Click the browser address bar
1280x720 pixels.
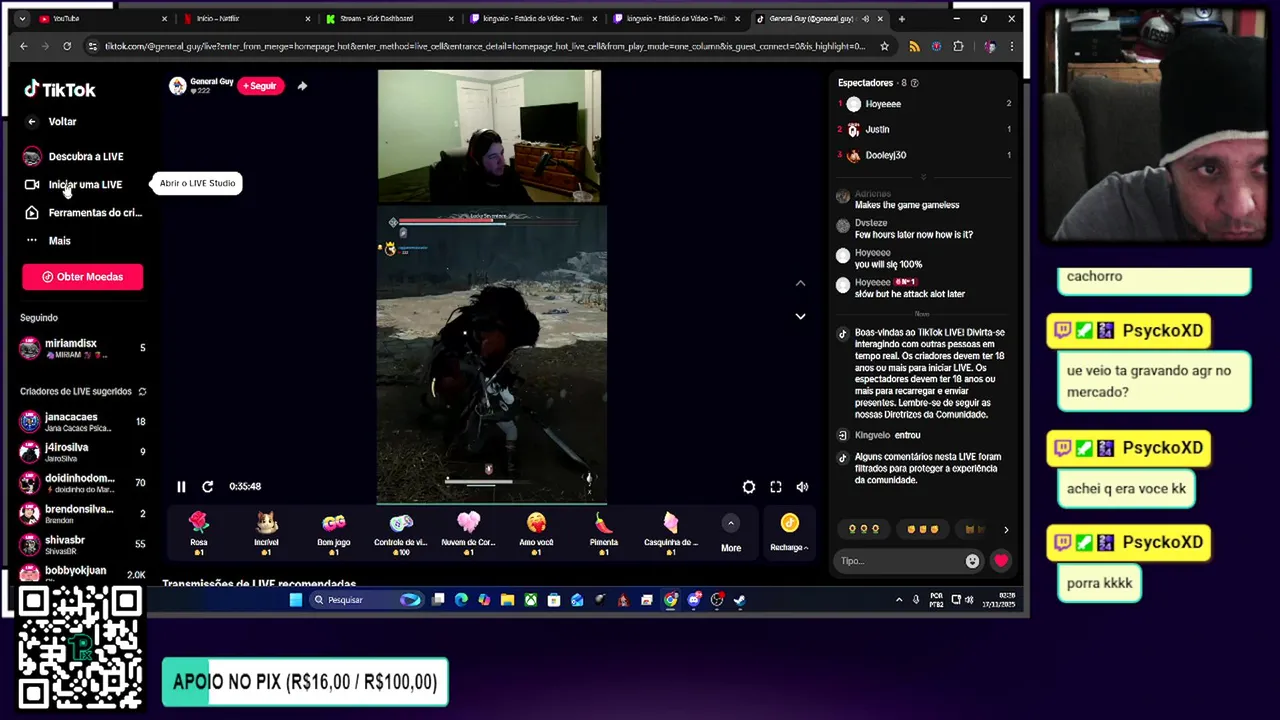pos(485,46)
